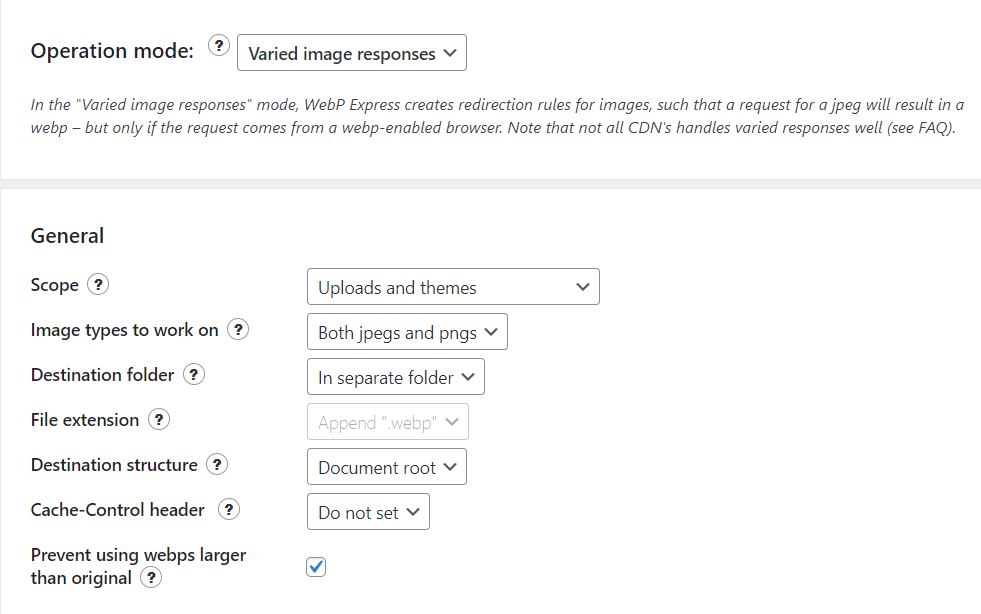Click the disabled 'Append .webp' dropdown
The image size is (981, 614).
coord(387,422)
